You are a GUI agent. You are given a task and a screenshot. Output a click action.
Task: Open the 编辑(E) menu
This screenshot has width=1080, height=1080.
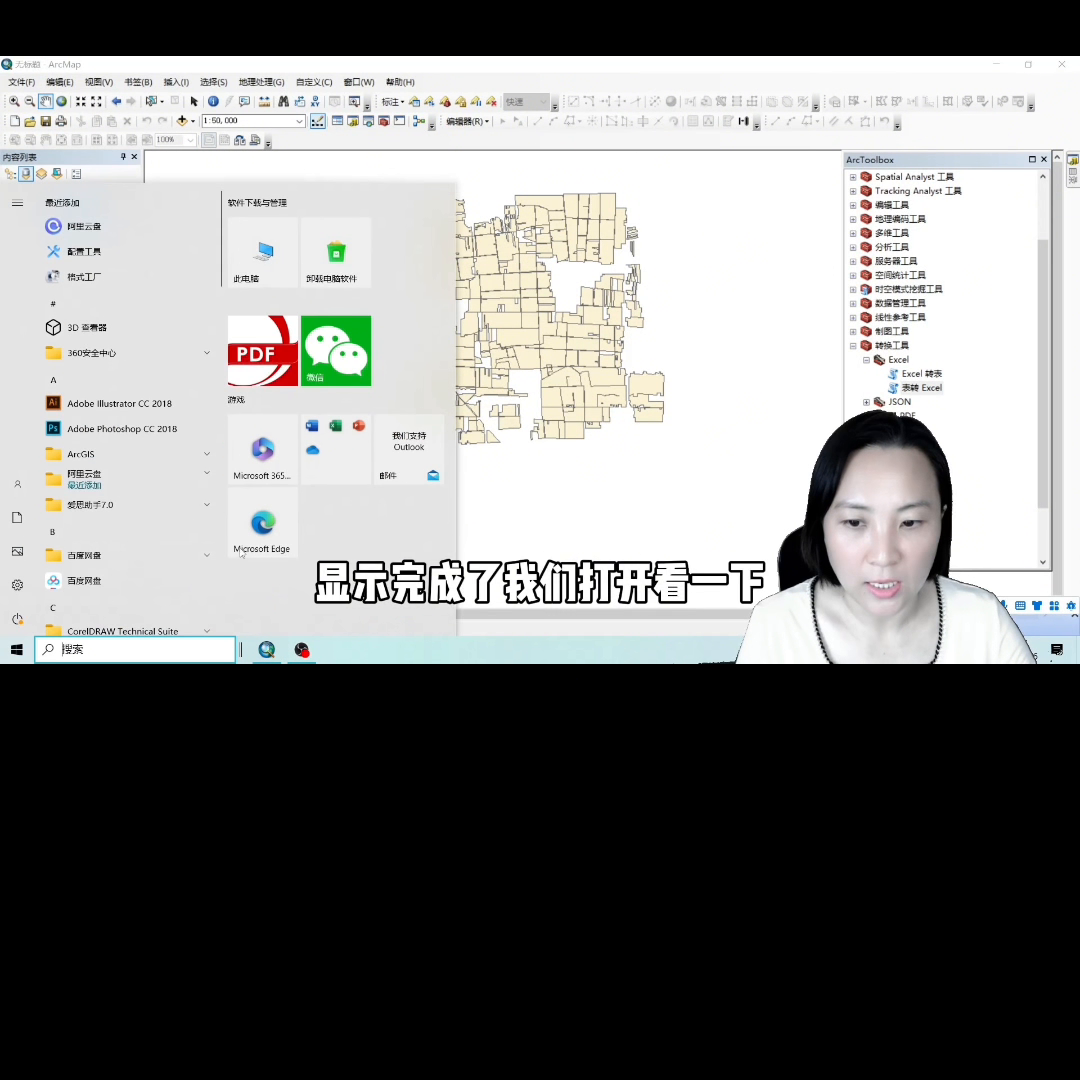pos(60,82)
